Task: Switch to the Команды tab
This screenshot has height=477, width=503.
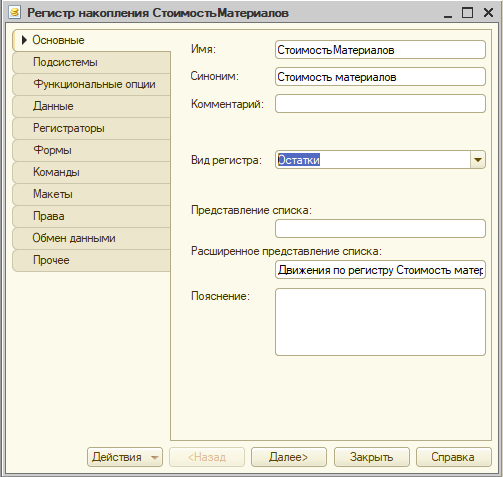Action: pos(91,172)
